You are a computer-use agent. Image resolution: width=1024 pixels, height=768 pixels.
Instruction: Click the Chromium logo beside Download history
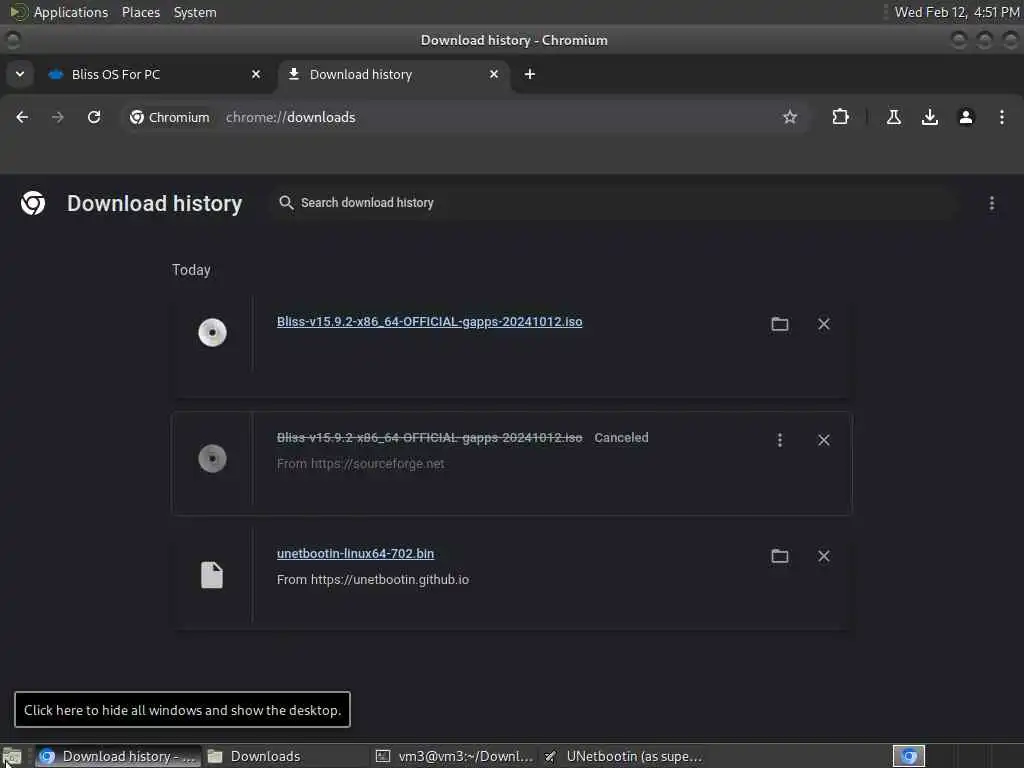tap(33, 203)
